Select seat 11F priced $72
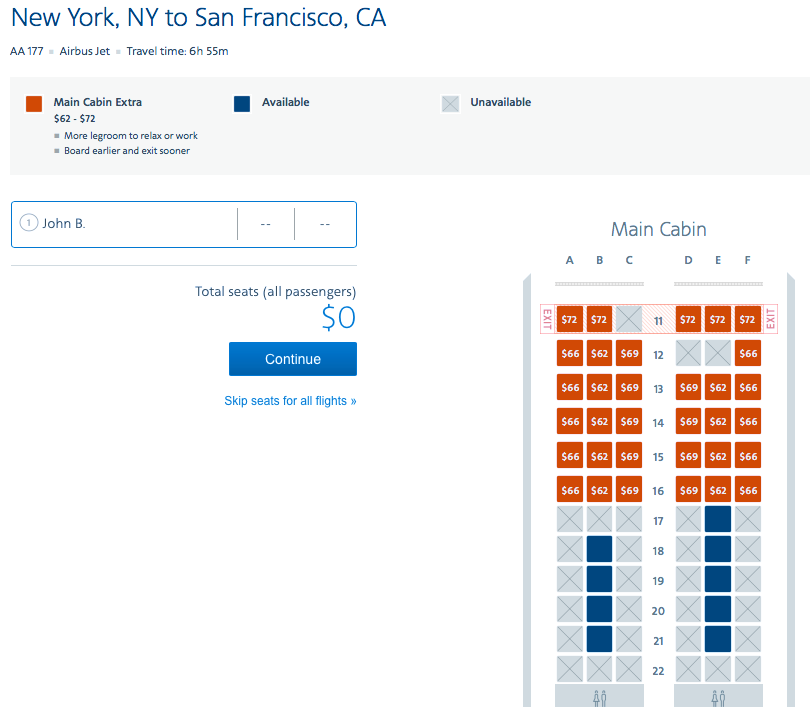 pos(747,319)
